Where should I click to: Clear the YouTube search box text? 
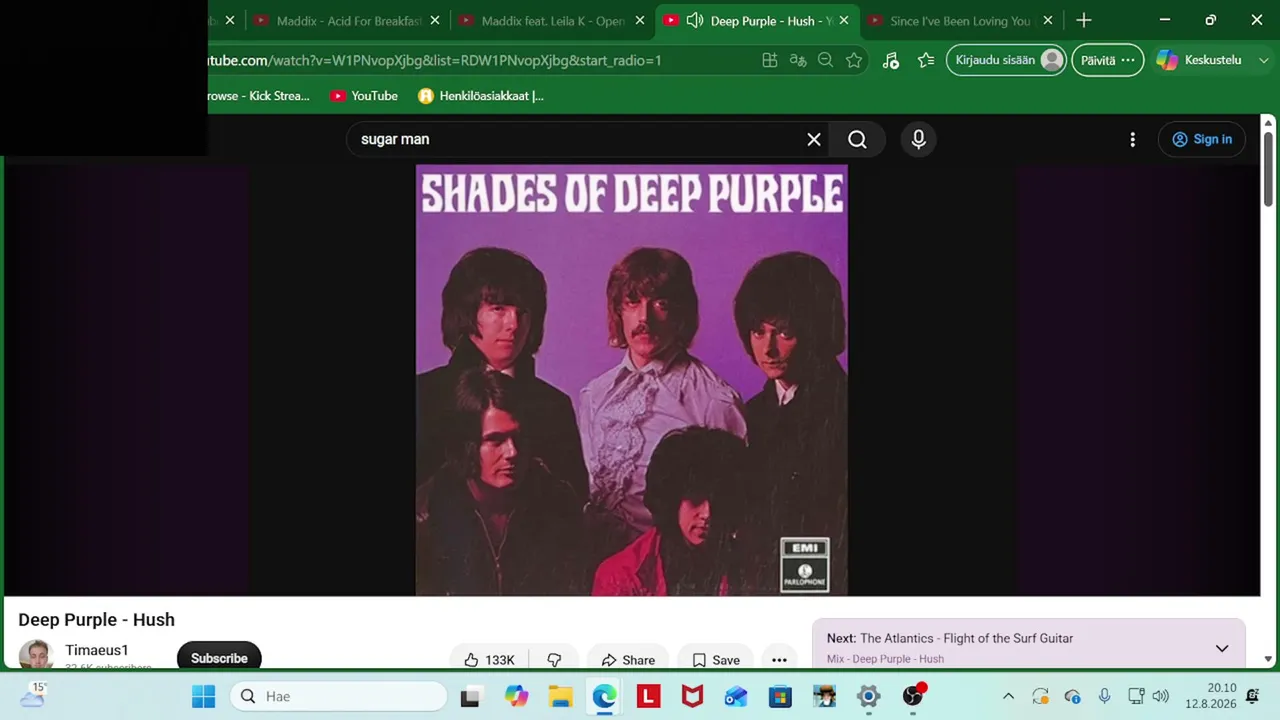[814, 140]
